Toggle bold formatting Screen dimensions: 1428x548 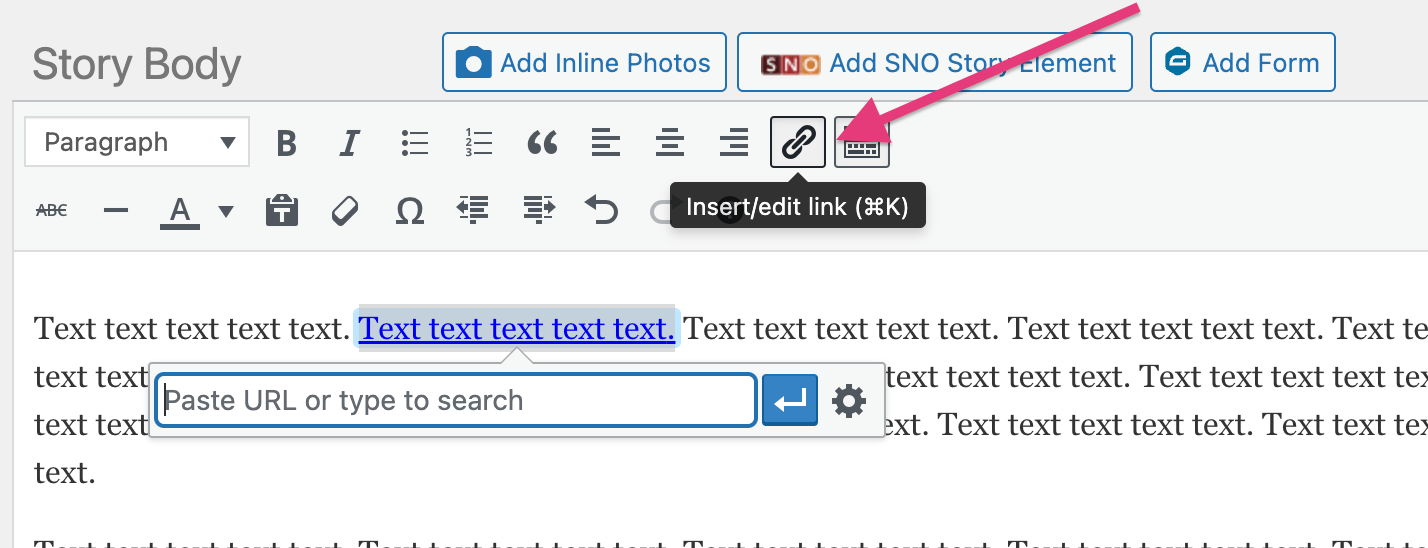(286, 143)
